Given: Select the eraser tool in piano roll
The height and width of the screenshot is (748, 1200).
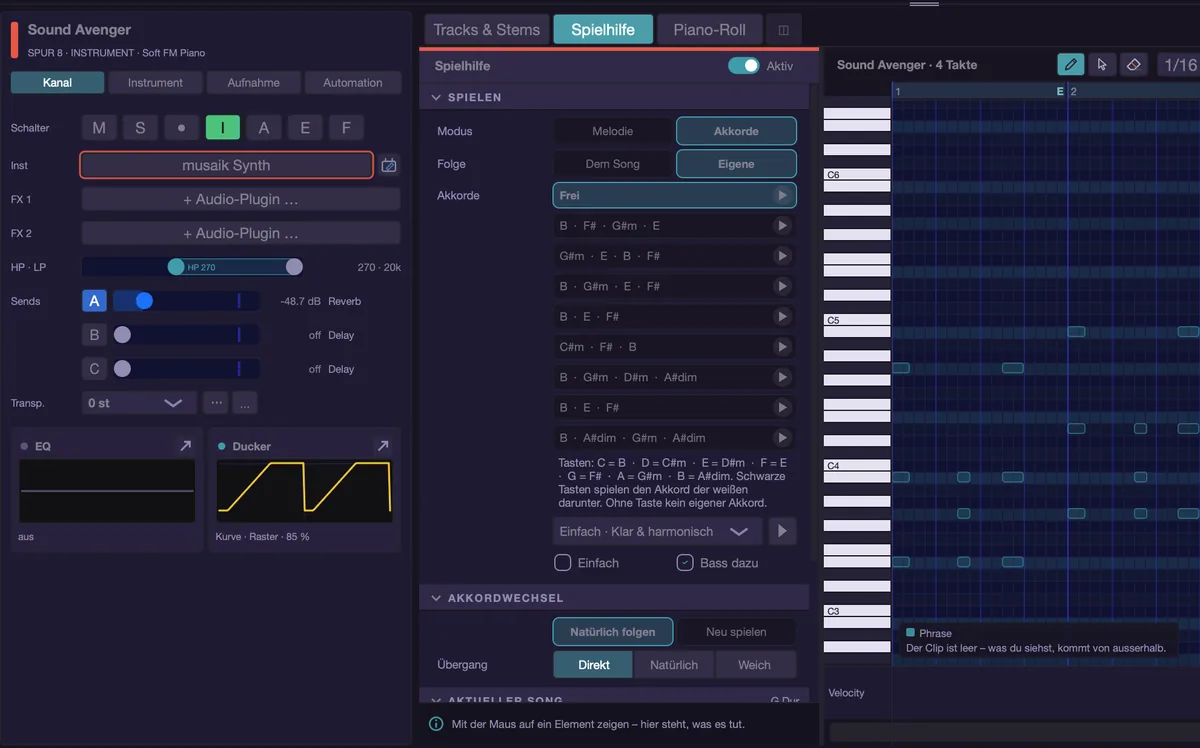Looking at the screenshot, I should pyautogui.click(x=1133, y=64).
